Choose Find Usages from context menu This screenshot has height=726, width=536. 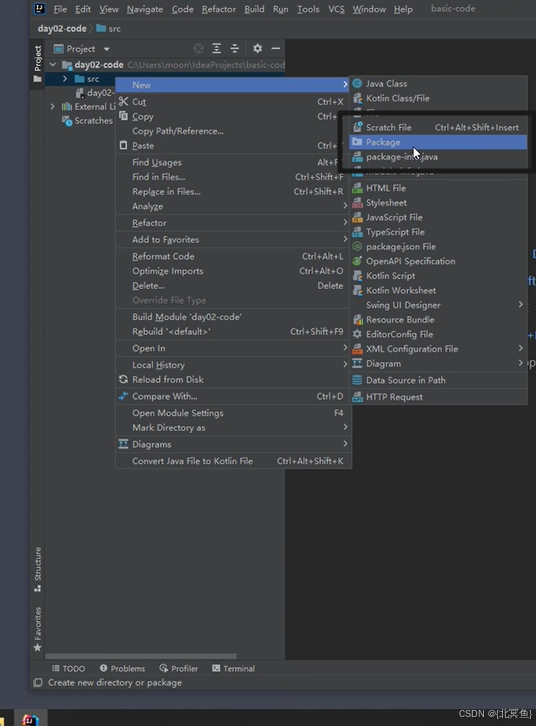pos(232,163)
